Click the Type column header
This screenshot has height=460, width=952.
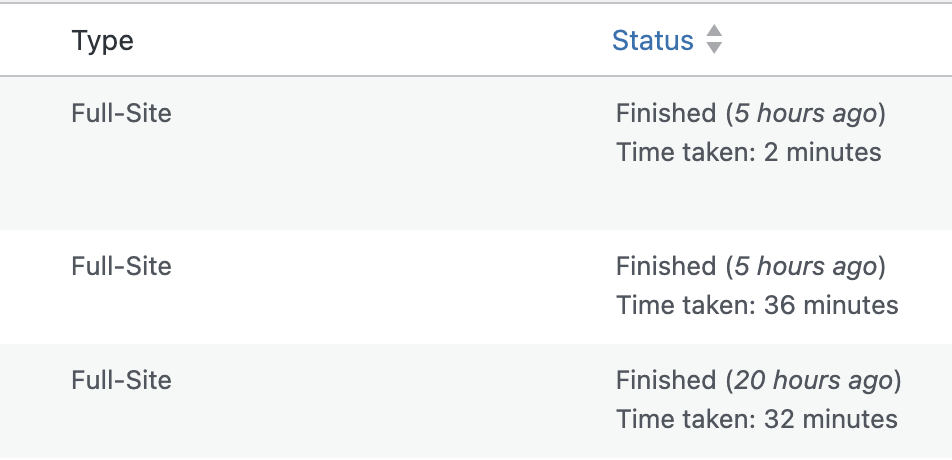[102, 40]
